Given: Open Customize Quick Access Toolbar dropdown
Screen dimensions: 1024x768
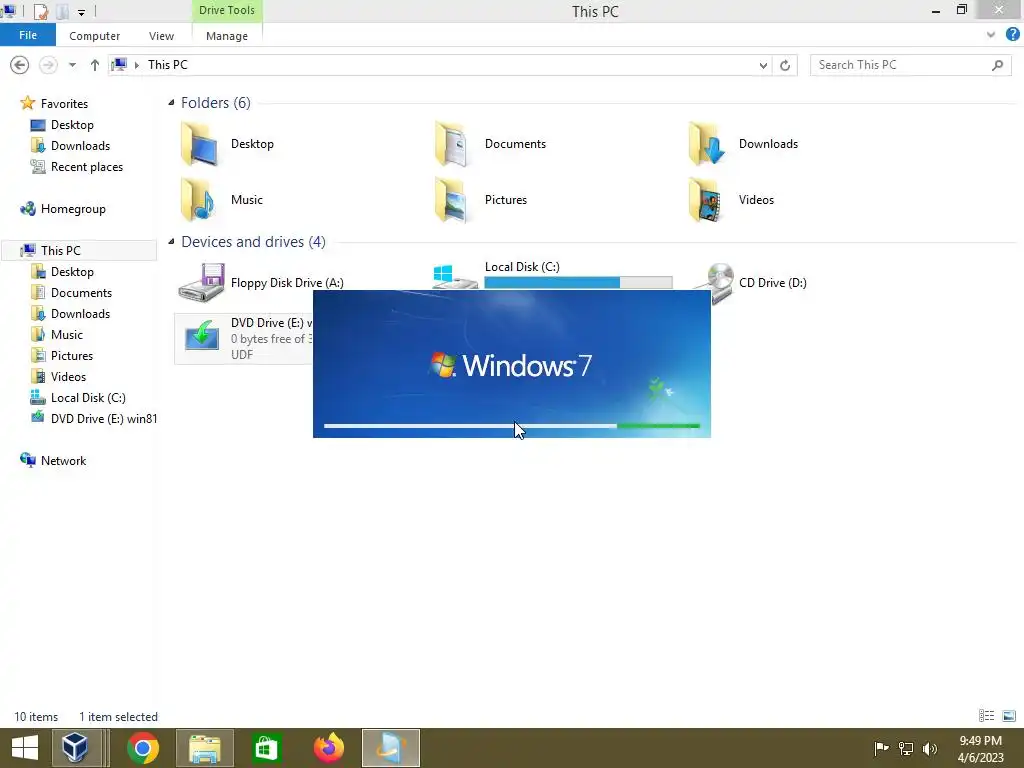Looking at the screenshot, I should [81, 12].
